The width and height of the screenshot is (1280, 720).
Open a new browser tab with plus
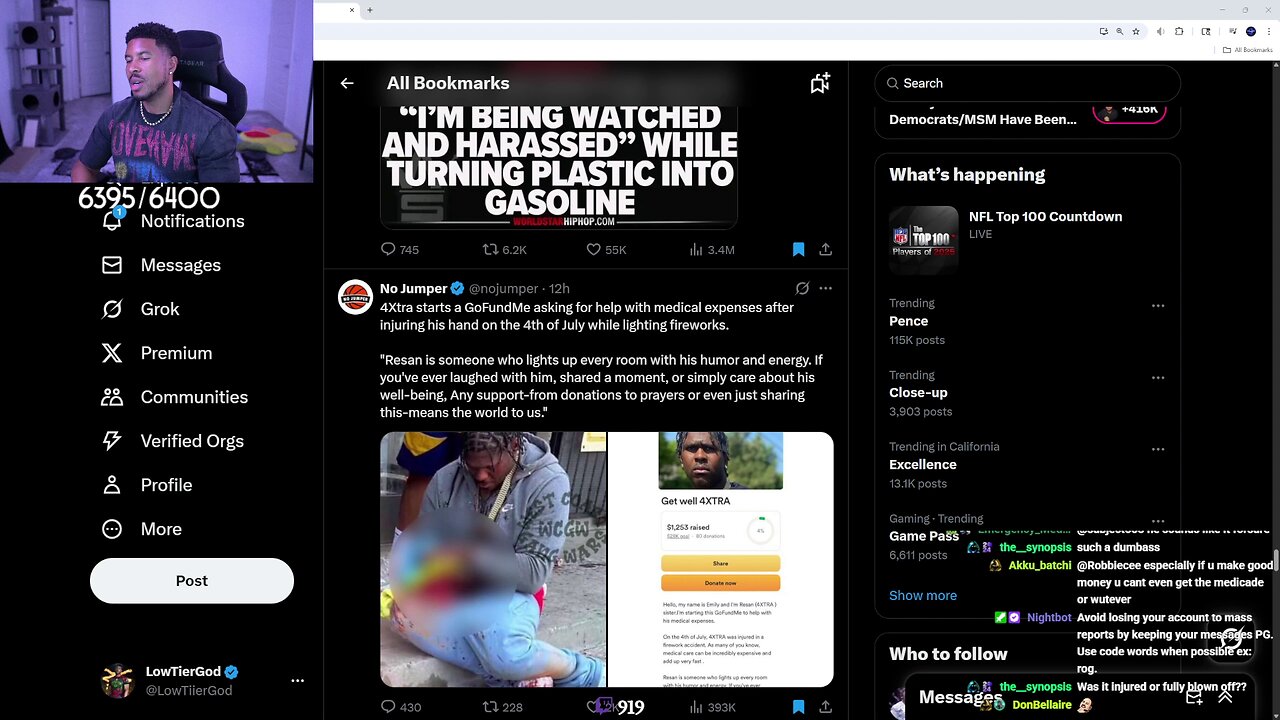click(369, 10)
